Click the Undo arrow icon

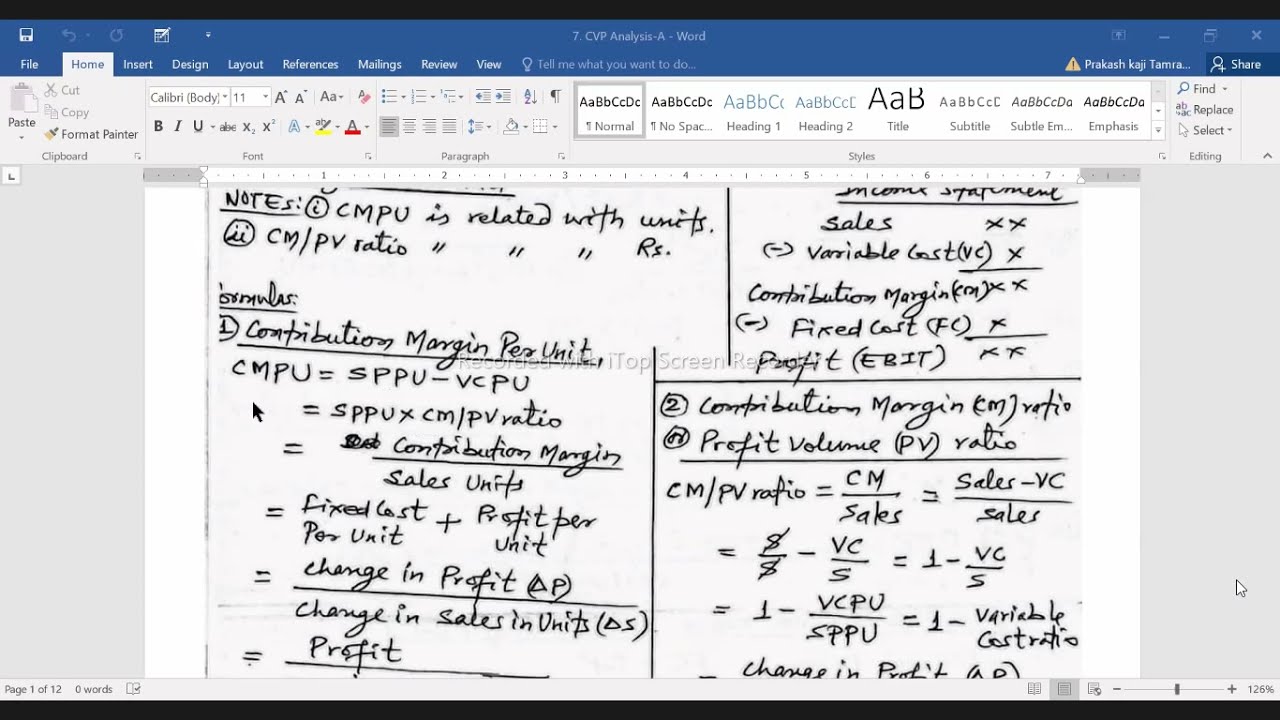tap(68, 35)
